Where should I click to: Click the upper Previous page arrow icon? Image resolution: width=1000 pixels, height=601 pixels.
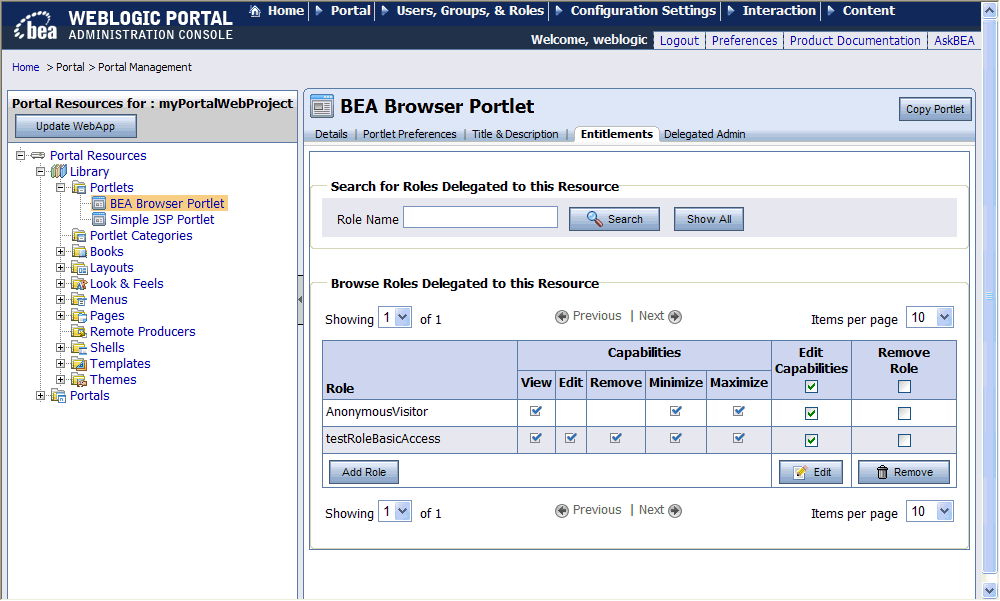[562, 316]
